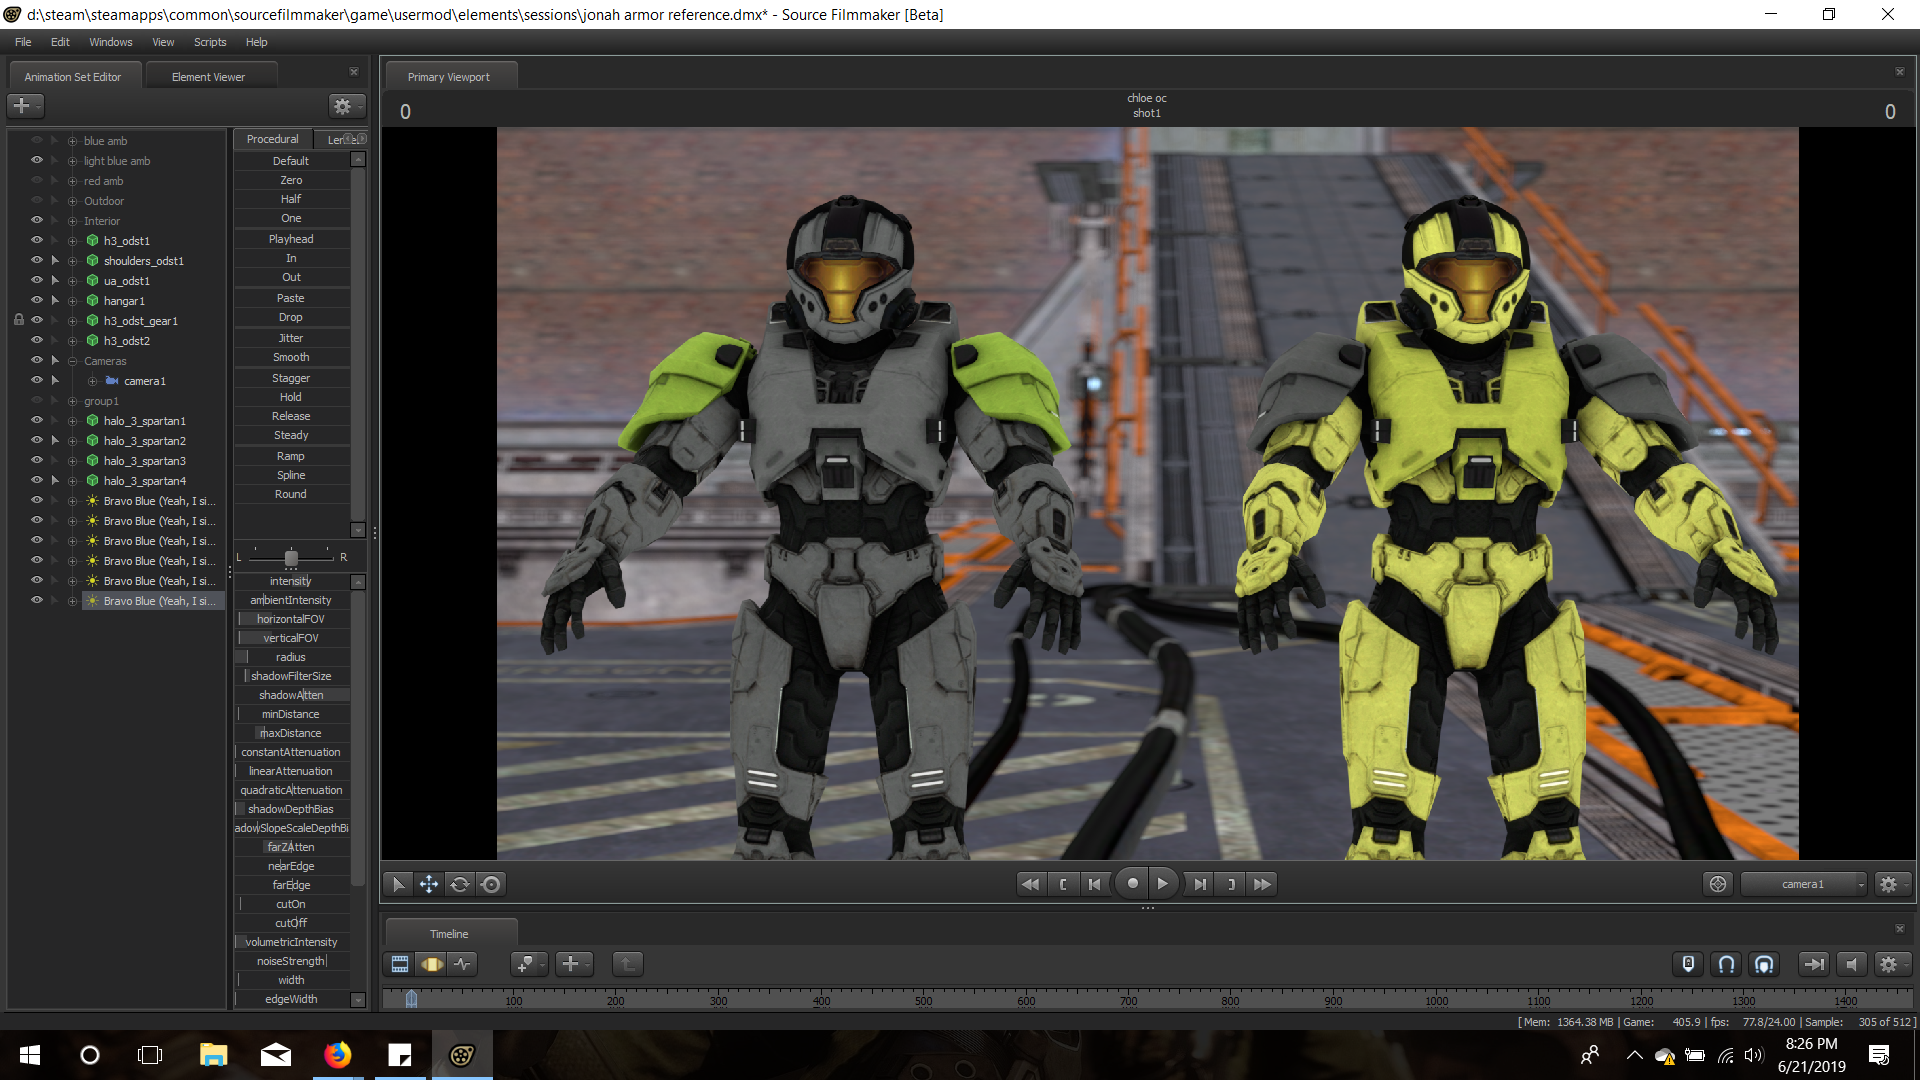This screenshot has width=1920, height=1080.
Task: Click the reset view target icon beside camera1
Action: click(x=1718, y=884)
